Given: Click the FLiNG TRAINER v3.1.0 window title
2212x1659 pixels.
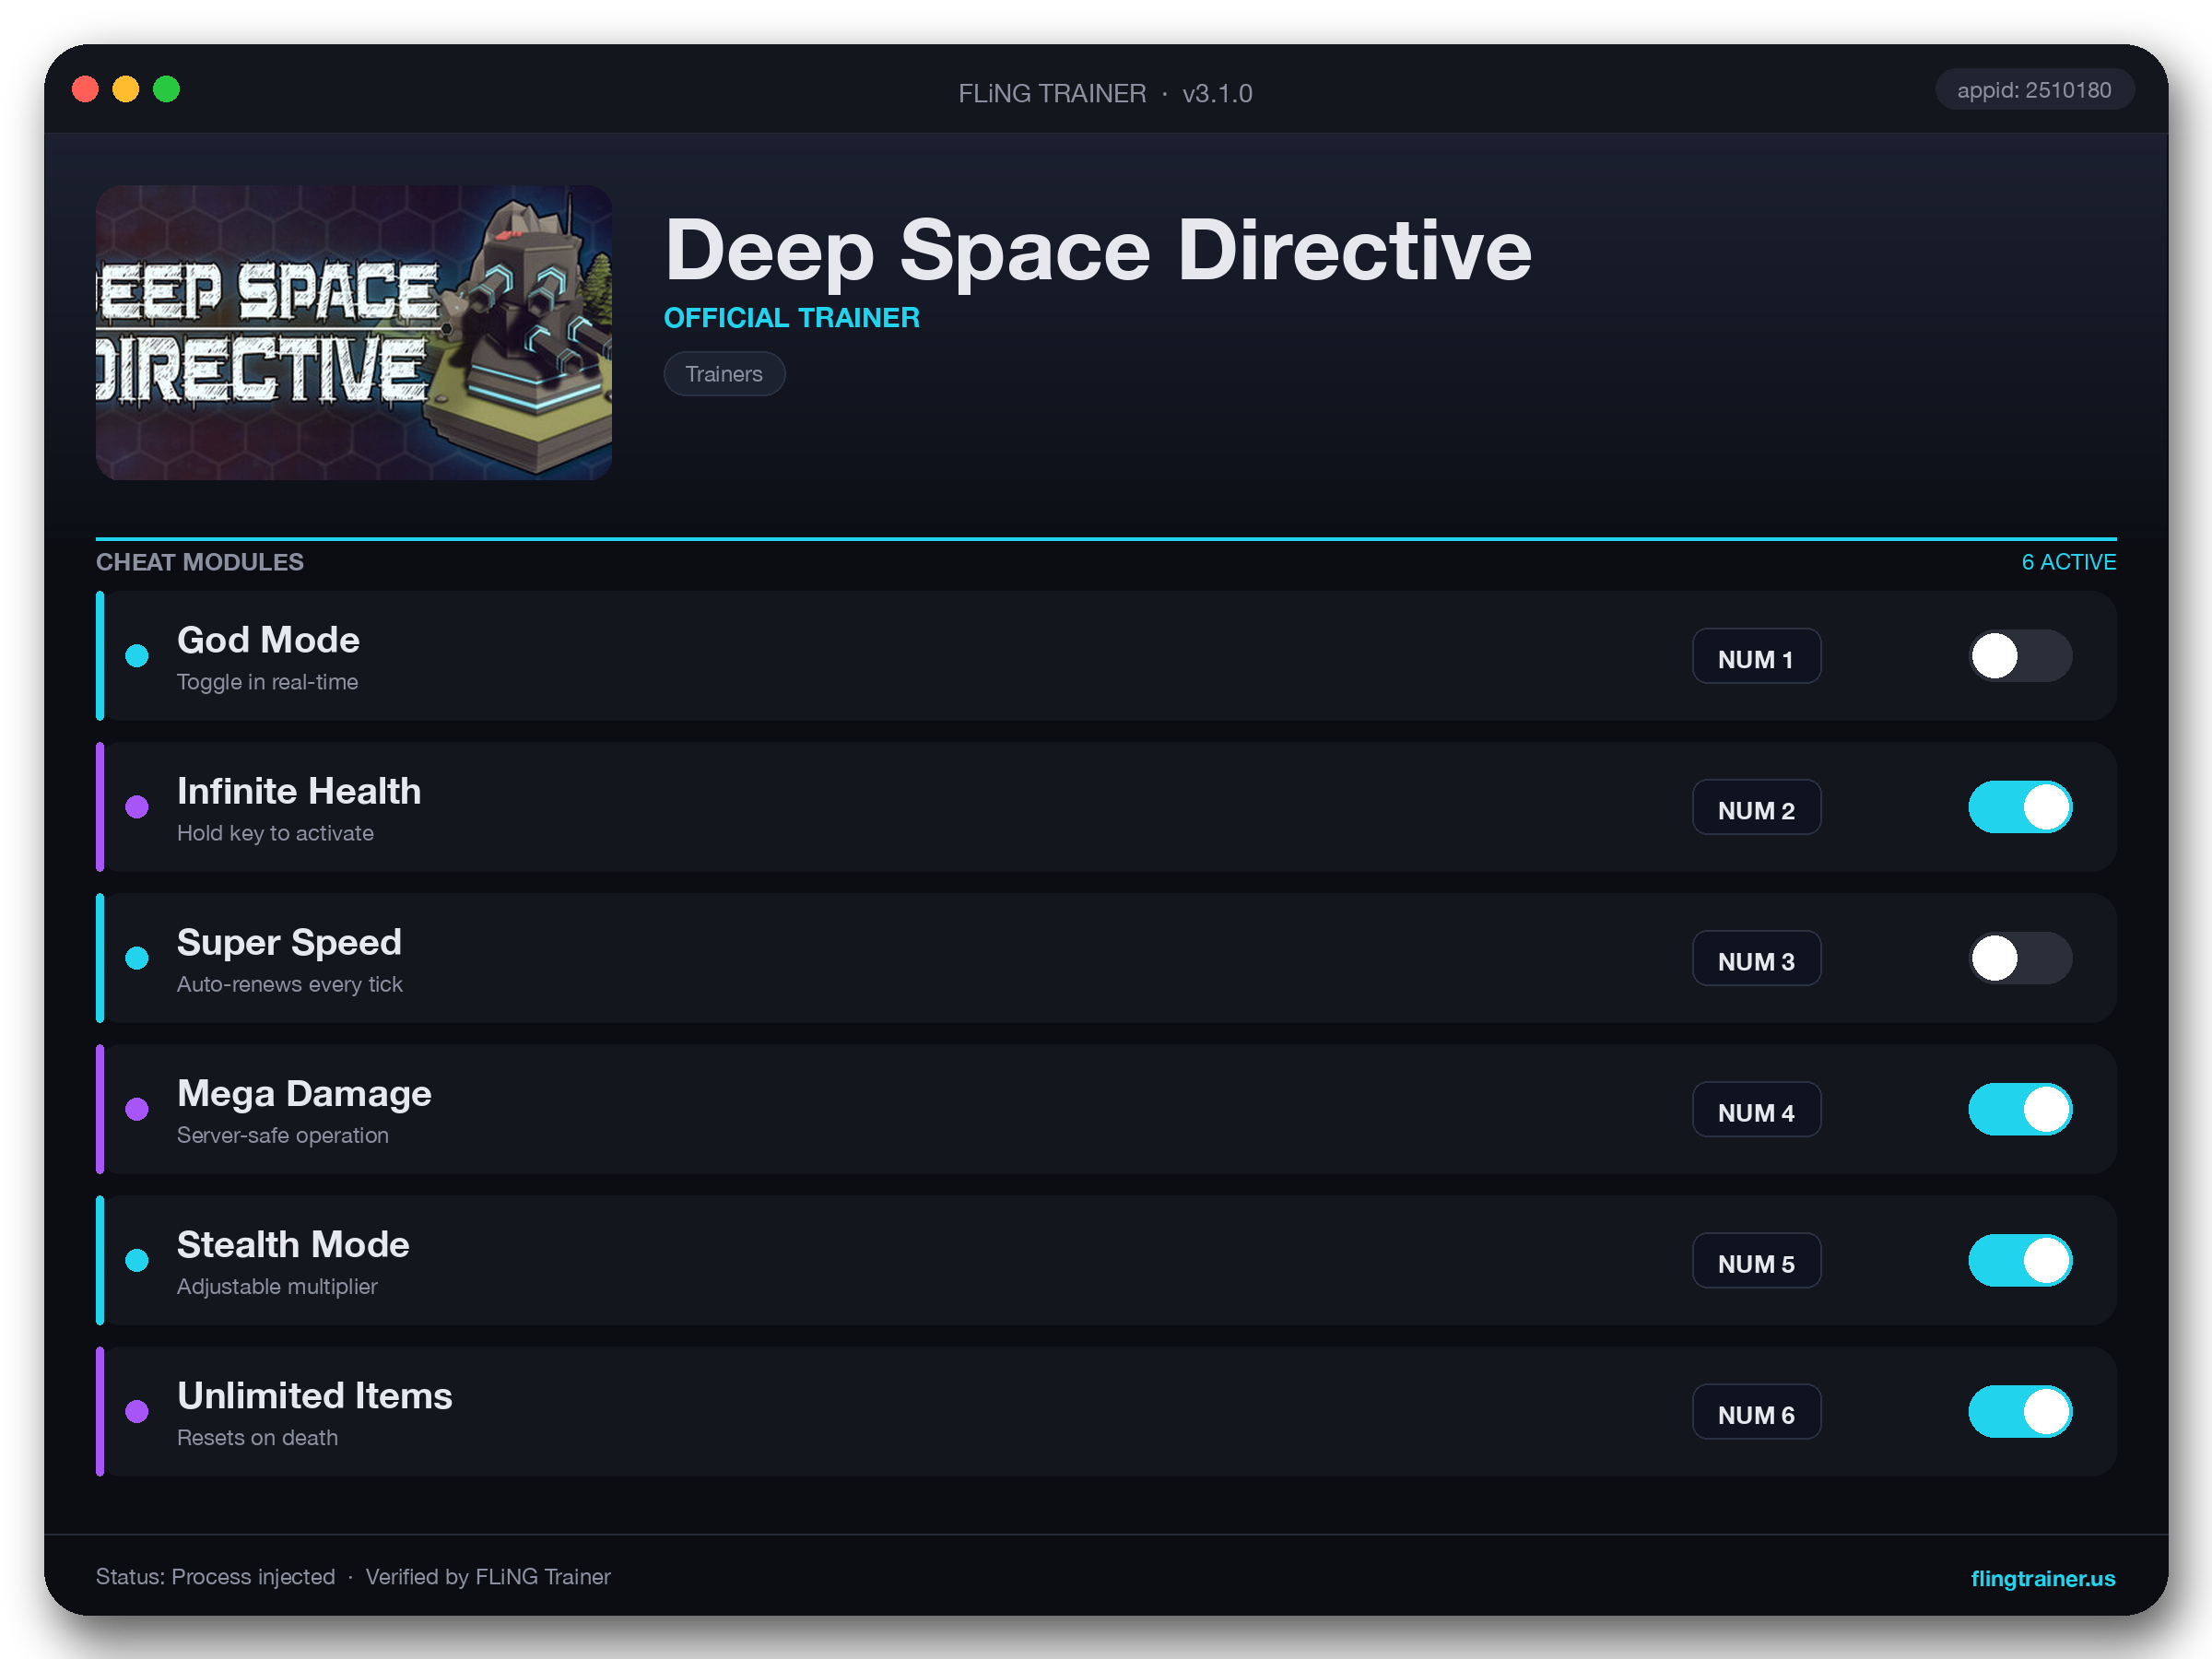Looking at the screenshot, I should (x=1105, y=93).
